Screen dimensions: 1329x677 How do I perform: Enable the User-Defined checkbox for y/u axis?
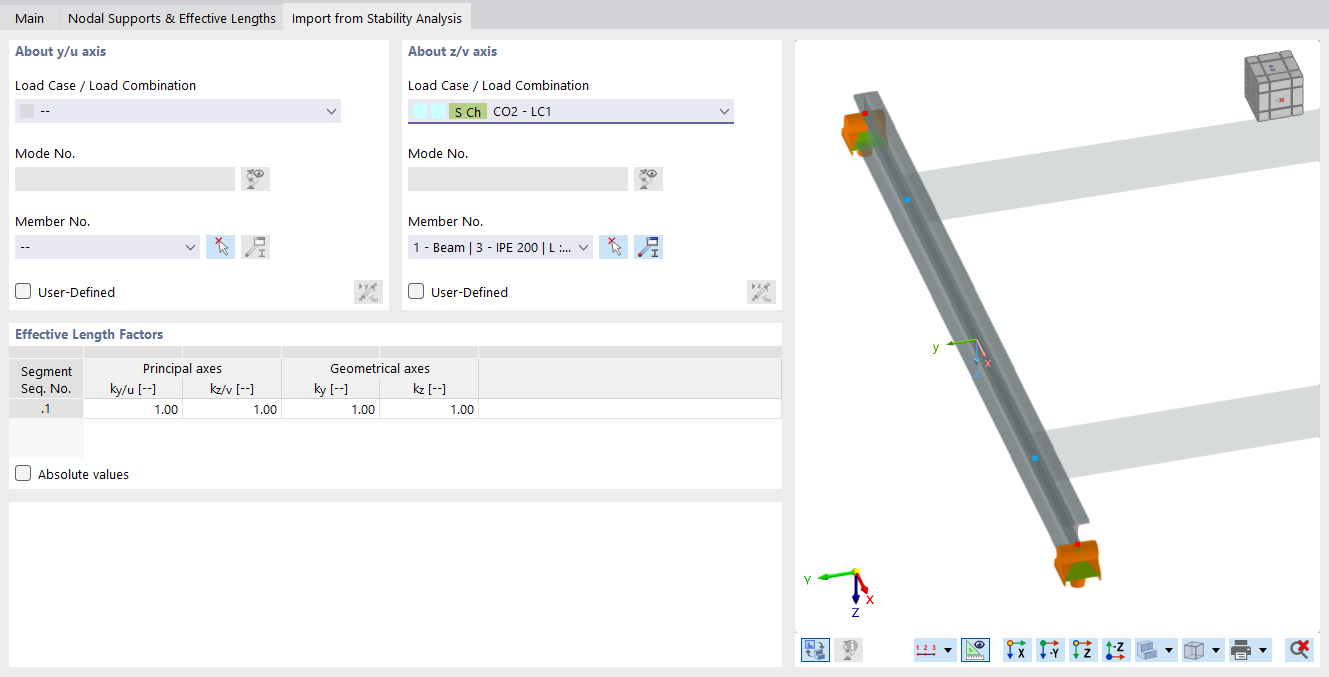[22, 291]
